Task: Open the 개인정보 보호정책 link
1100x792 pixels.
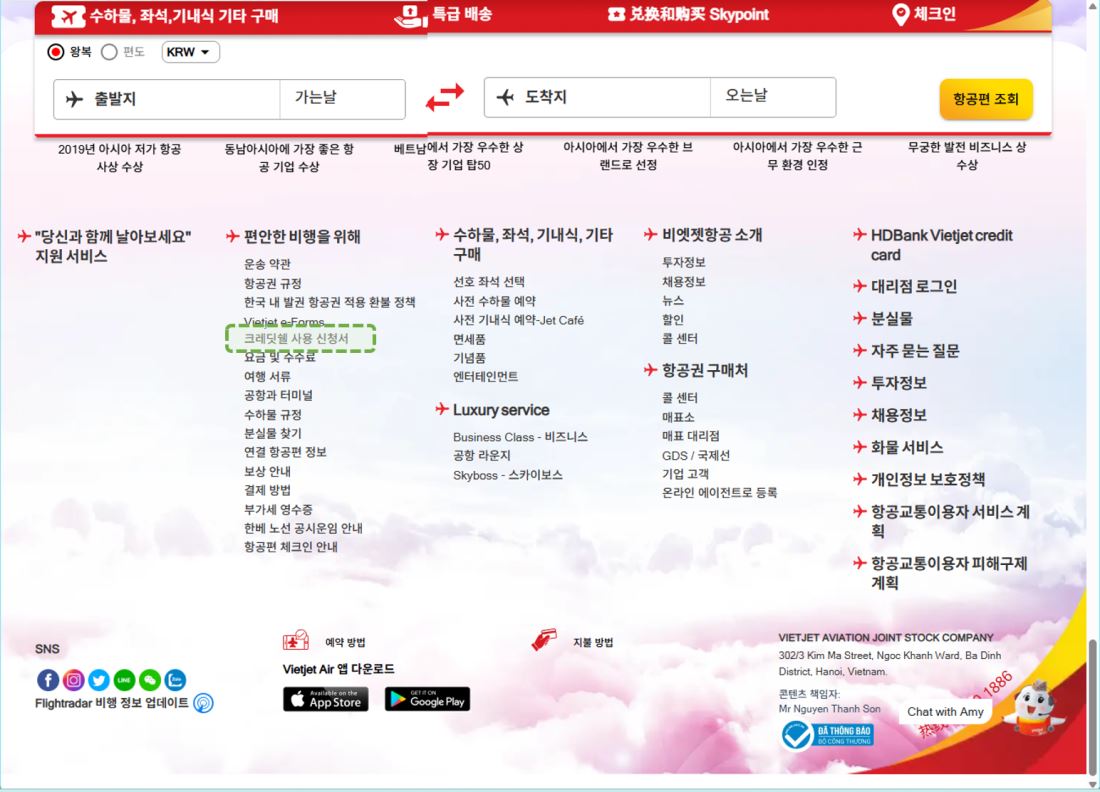Action: point(928,479)
